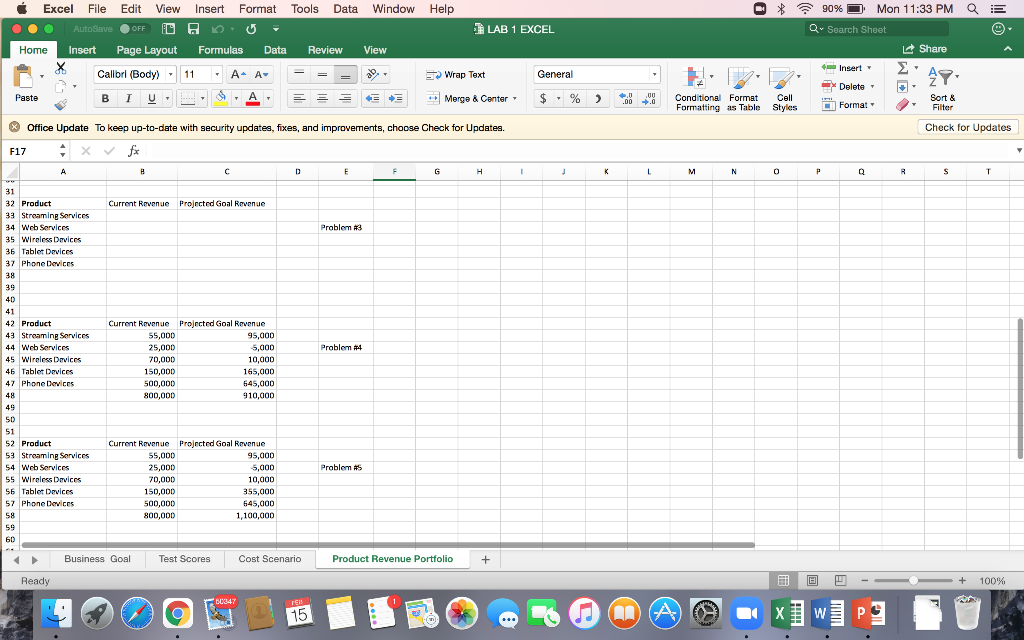
Task: Dismiss the Office Update banner
Action: [x=14, y=127]
